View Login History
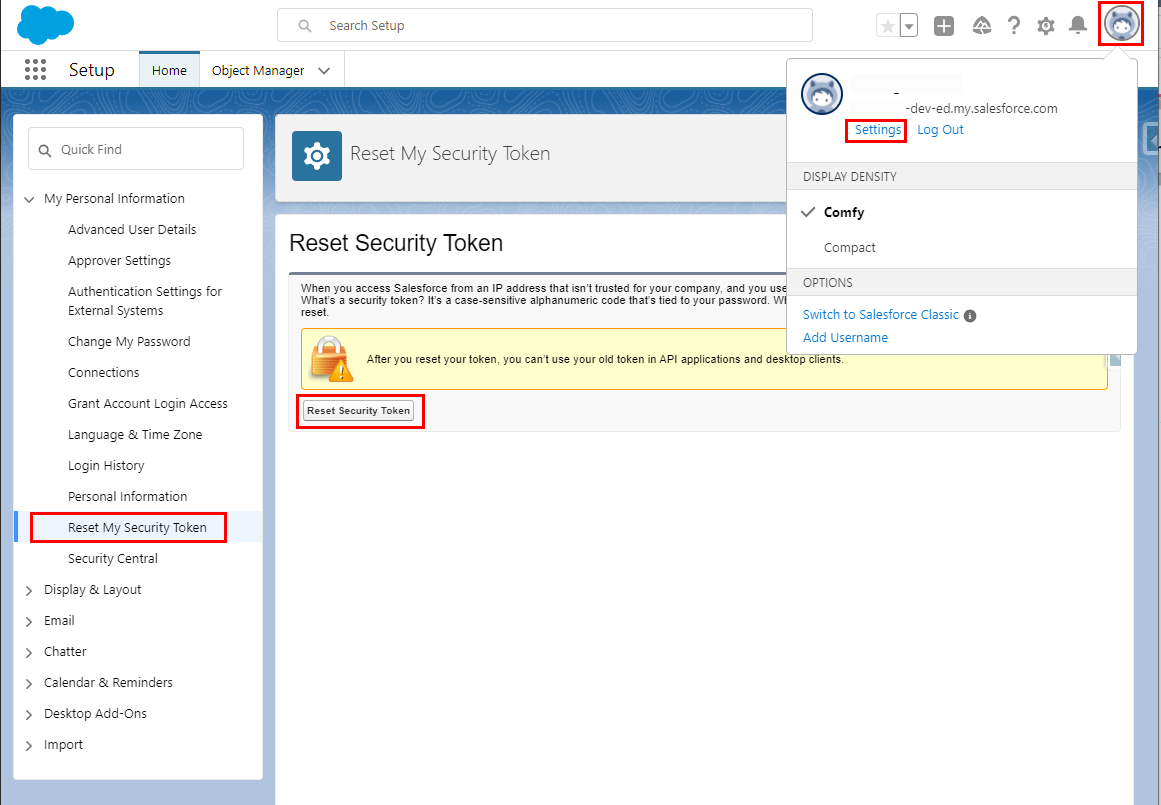1161x805 pixels. coord(106,466)
